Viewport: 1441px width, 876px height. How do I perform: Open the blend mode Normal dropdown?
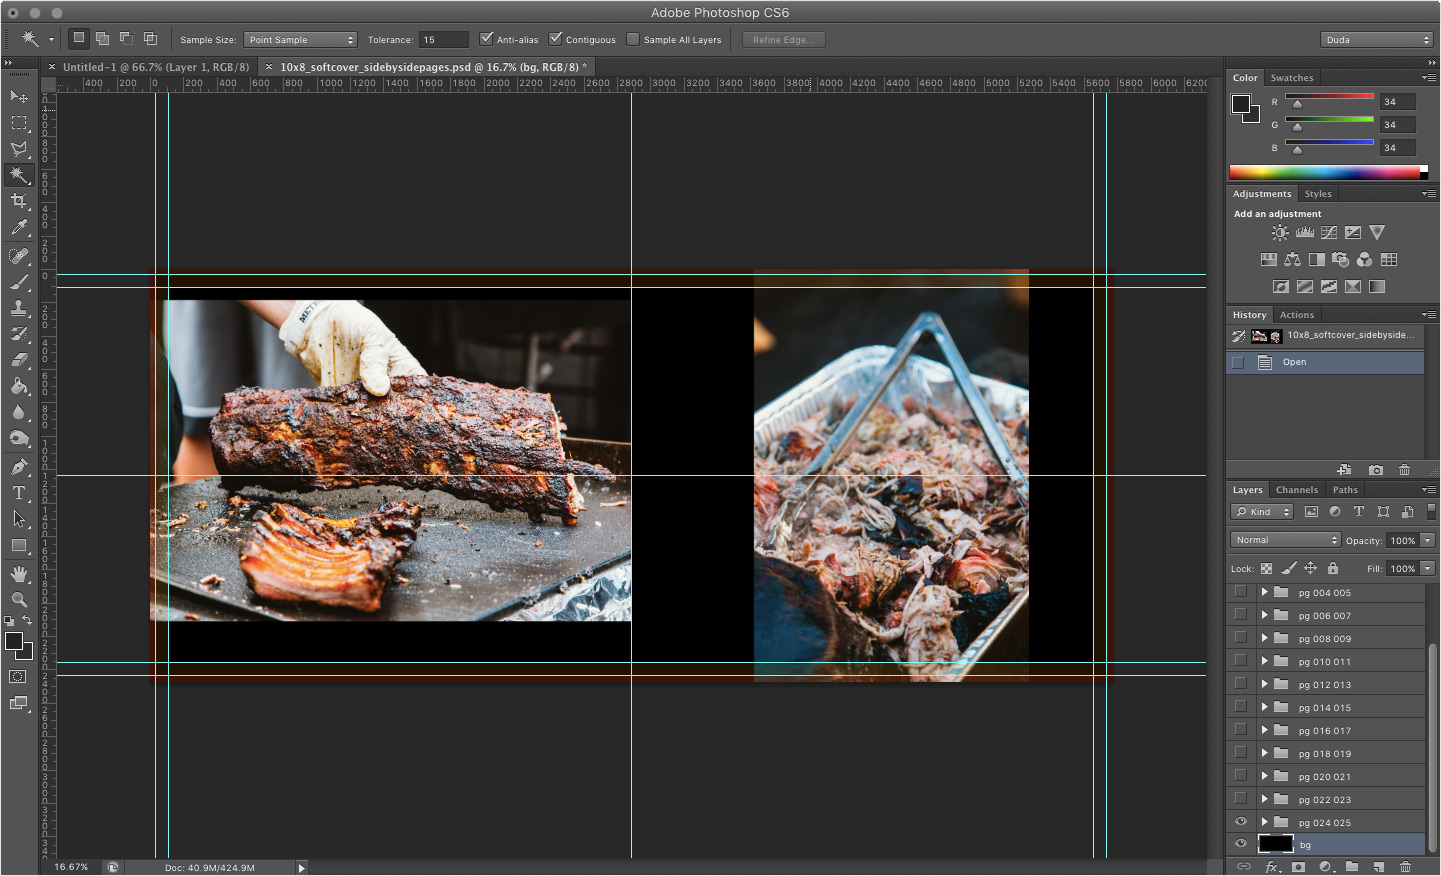pos(1285,540)
